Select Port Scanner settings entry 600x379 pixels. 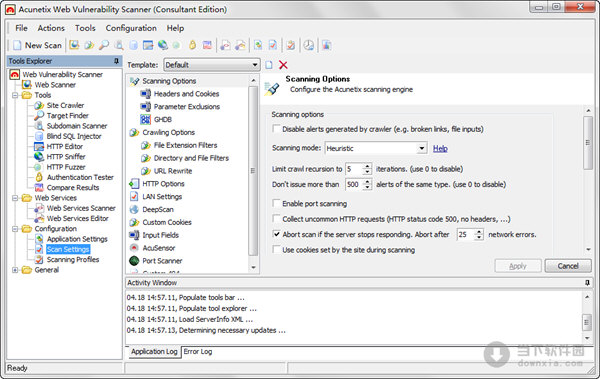click(162, 261)
